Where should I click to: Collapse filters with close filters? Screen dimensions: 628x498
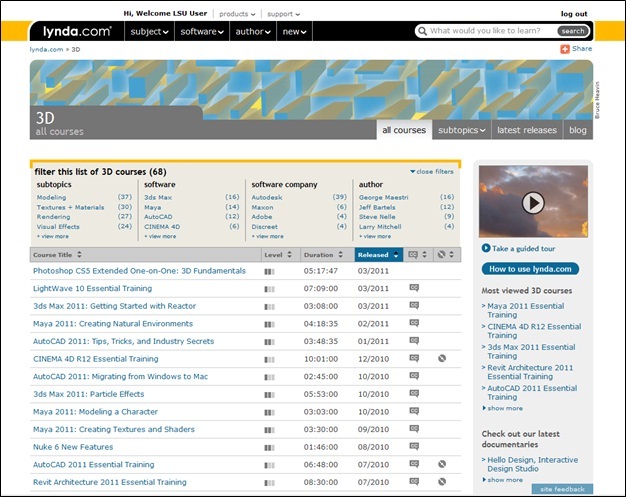pyautogui.click(x=431, y=171)
